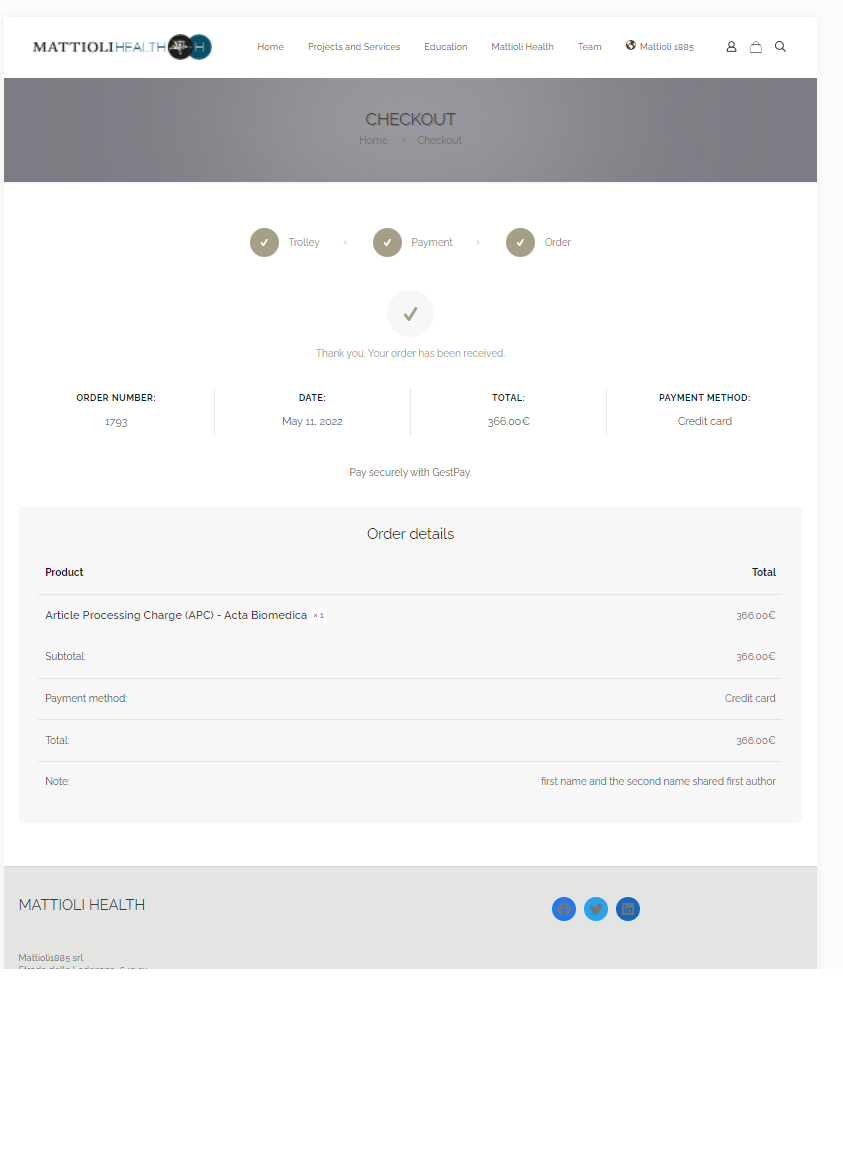Open Projects and Services menu

[x=354, y=47]
